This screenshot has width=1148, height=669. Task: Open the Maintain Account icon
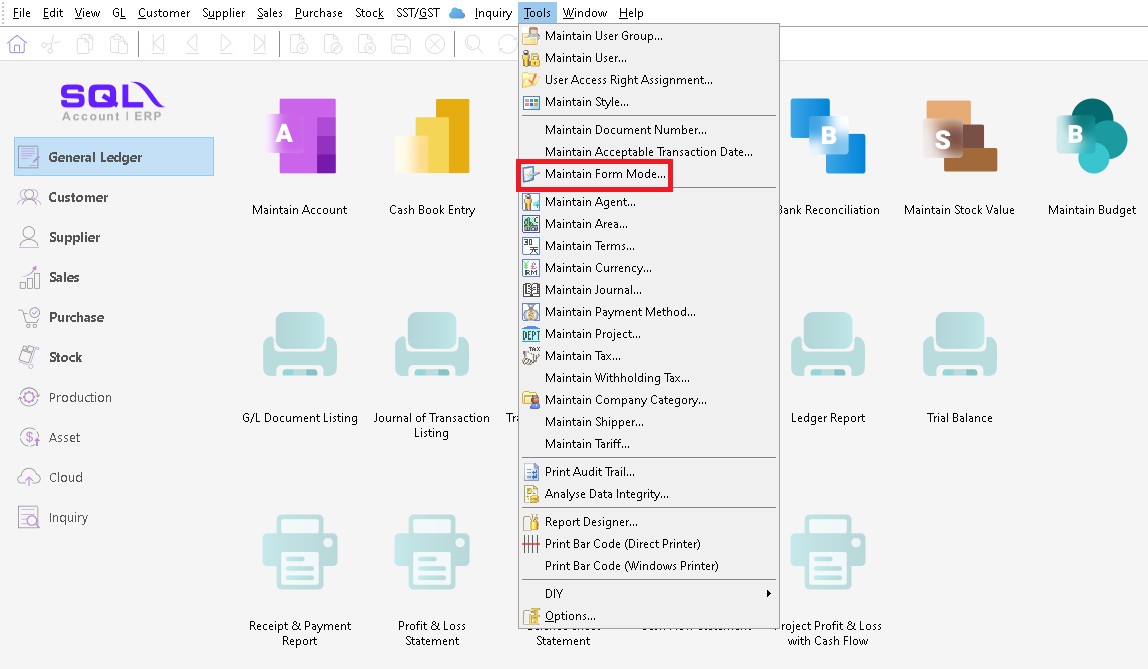tap(299, 137)
